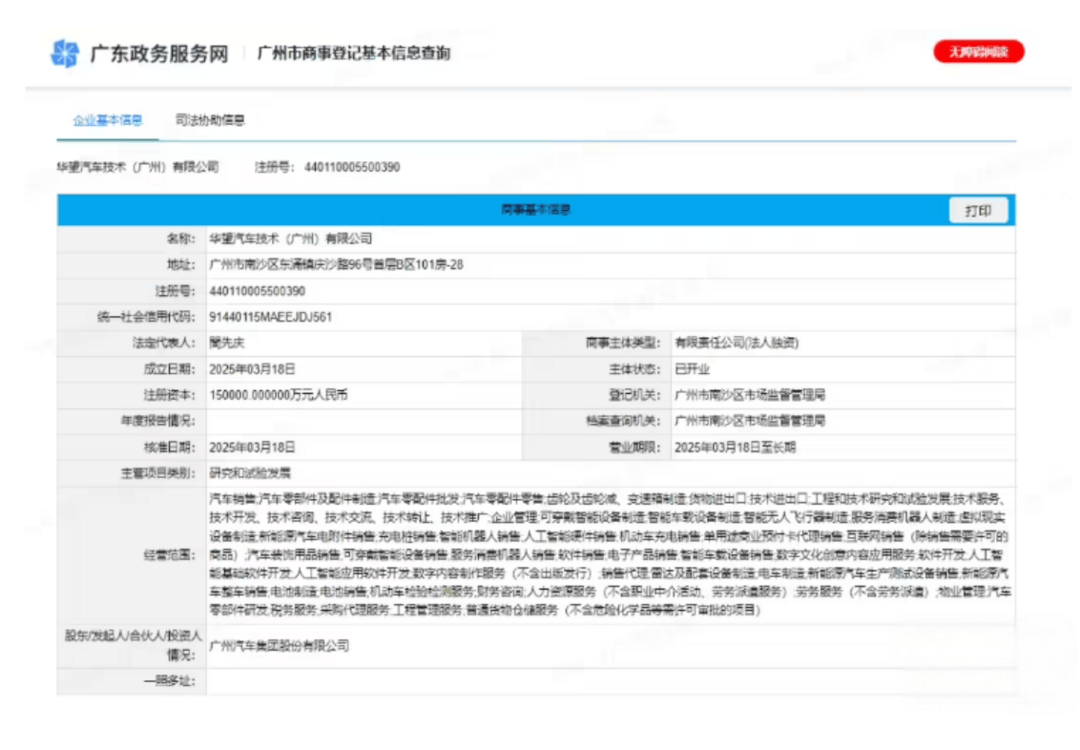Select the legal representative name value

(x=227, y=342)
